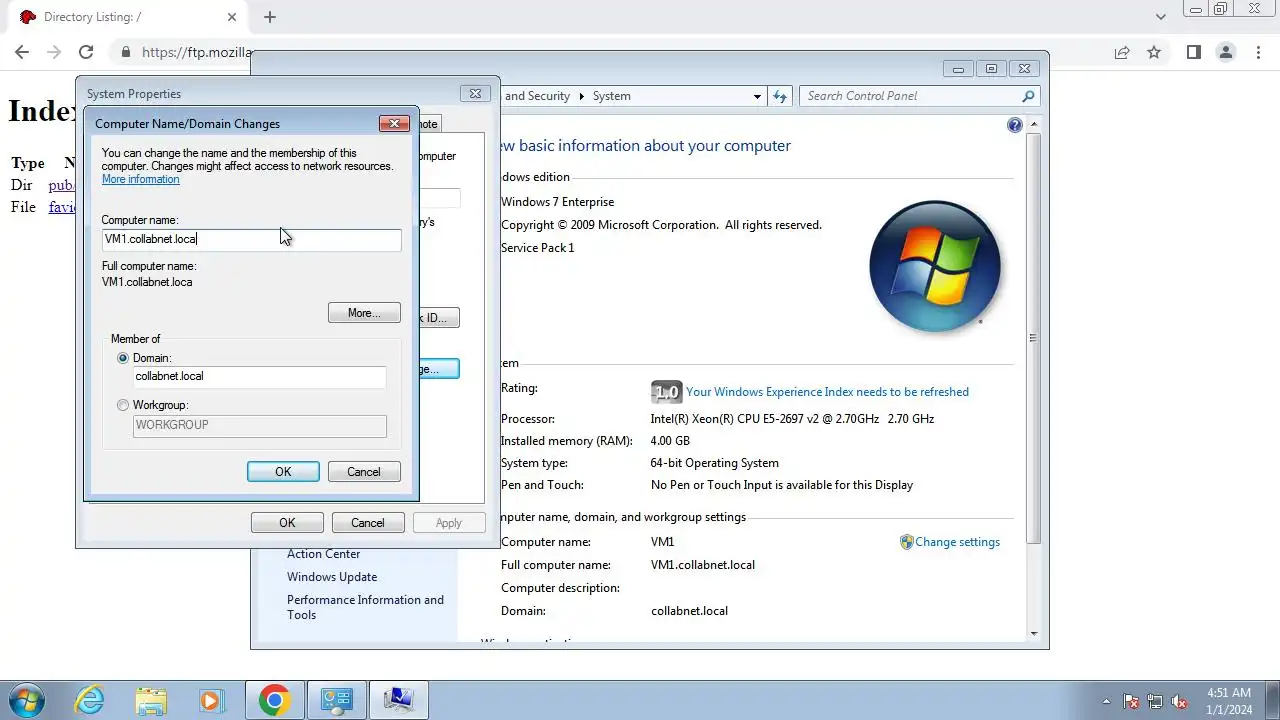Open Chrome three-dot menu
Viewport: 1280px width, 720px height.
coord(1259,52)
